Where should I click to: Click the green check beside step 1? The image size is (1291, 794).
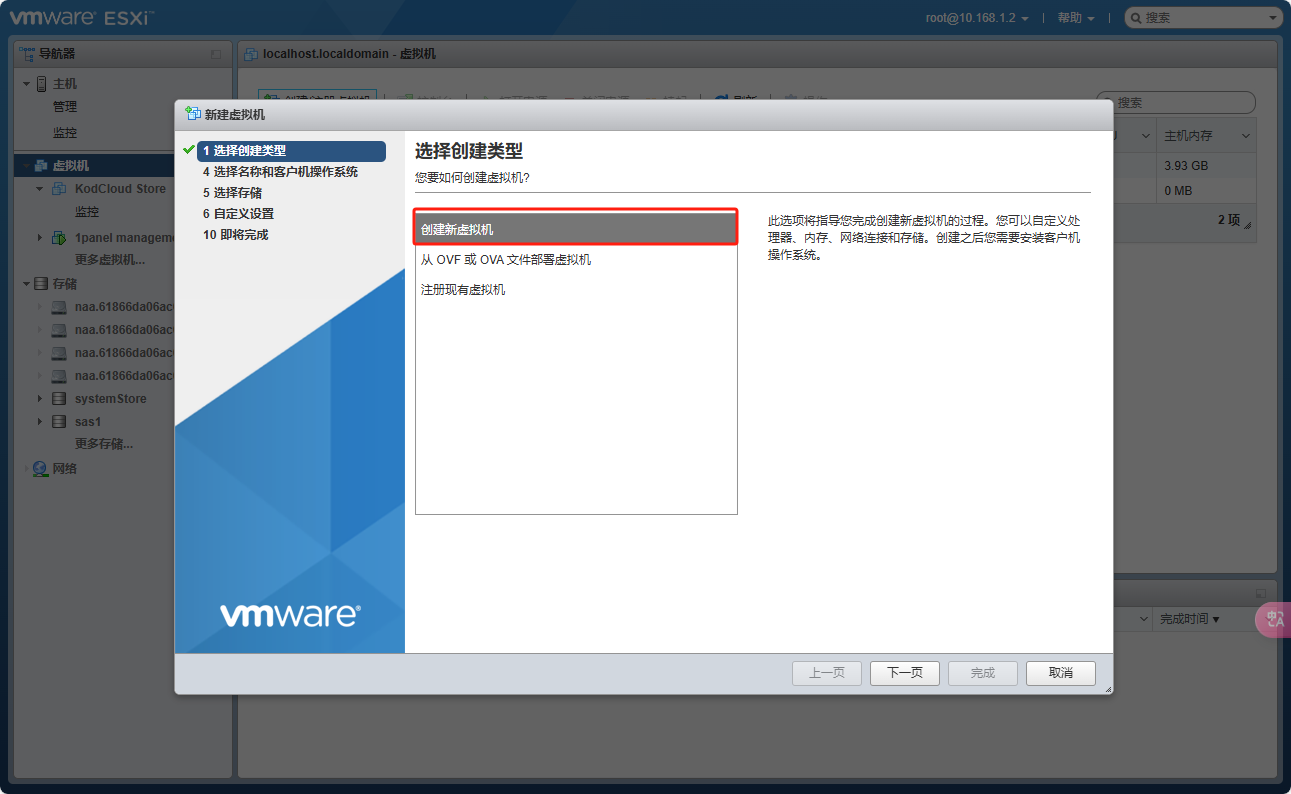189,150
